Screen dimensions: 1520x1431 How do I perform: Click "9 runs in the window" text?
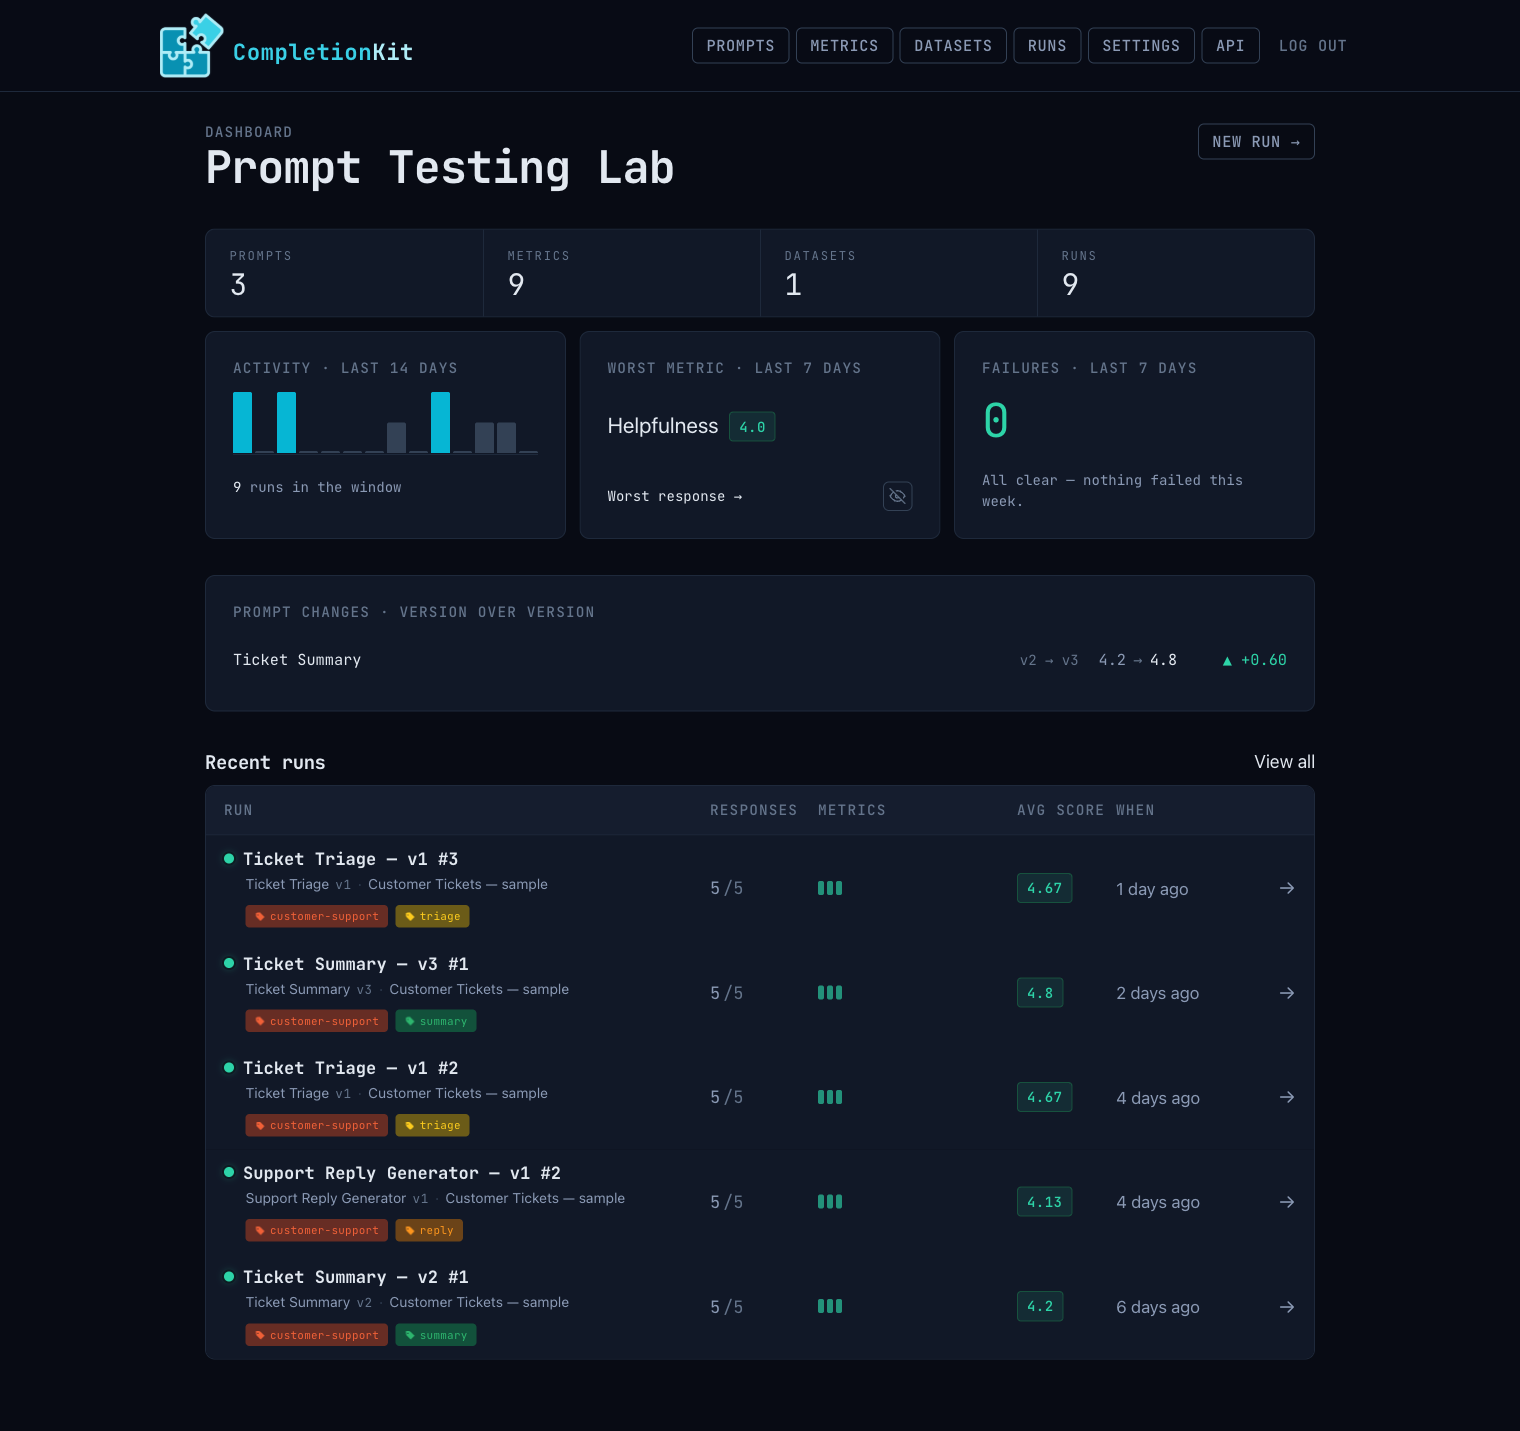coord(317,487)
